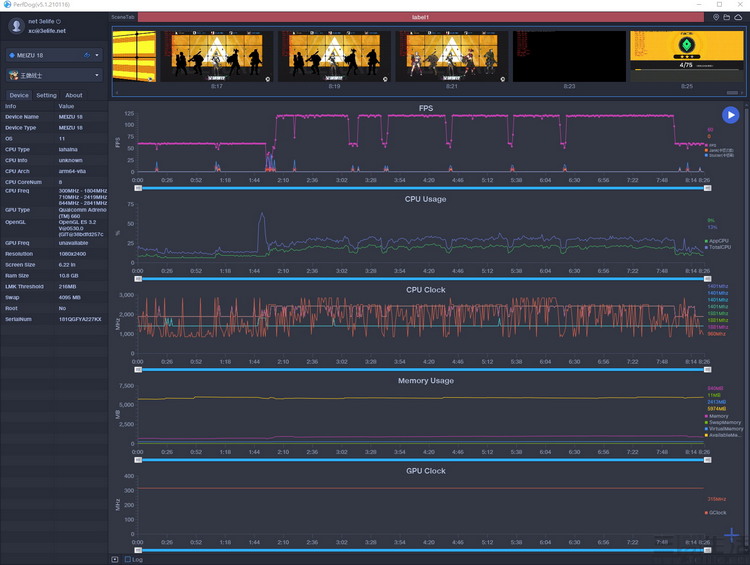The height and width of the screenshot is (565, 750).
Task: Click the Resolution value 1080x2400
Action: coord(72,254)
